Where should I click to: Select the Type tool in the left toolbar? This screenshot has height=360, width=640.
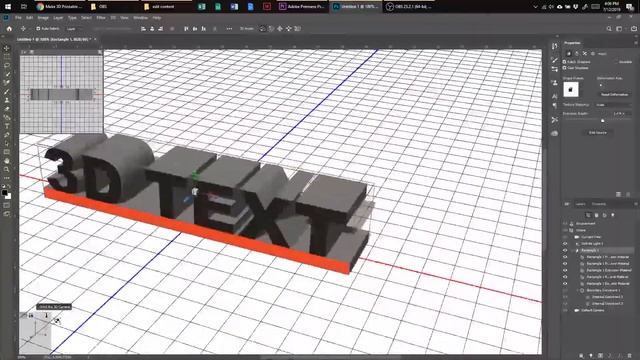pyautogui.click(x=7, y=126)
